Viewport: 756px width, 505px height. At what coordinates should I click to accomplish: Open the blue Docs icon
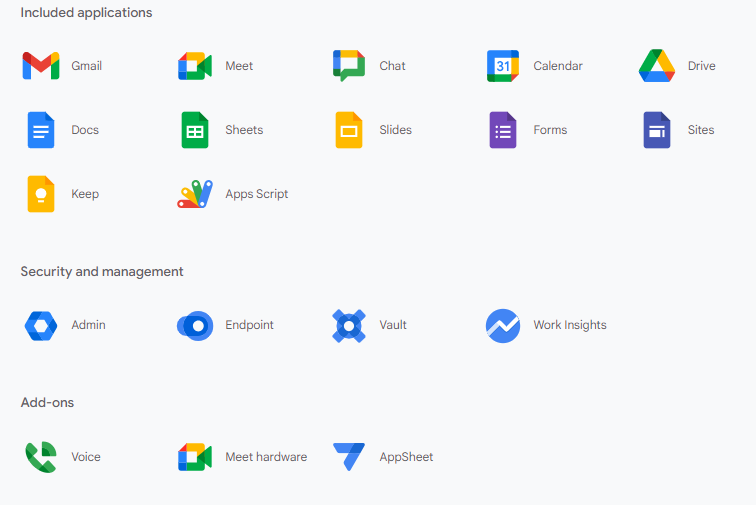pos(41,130)
